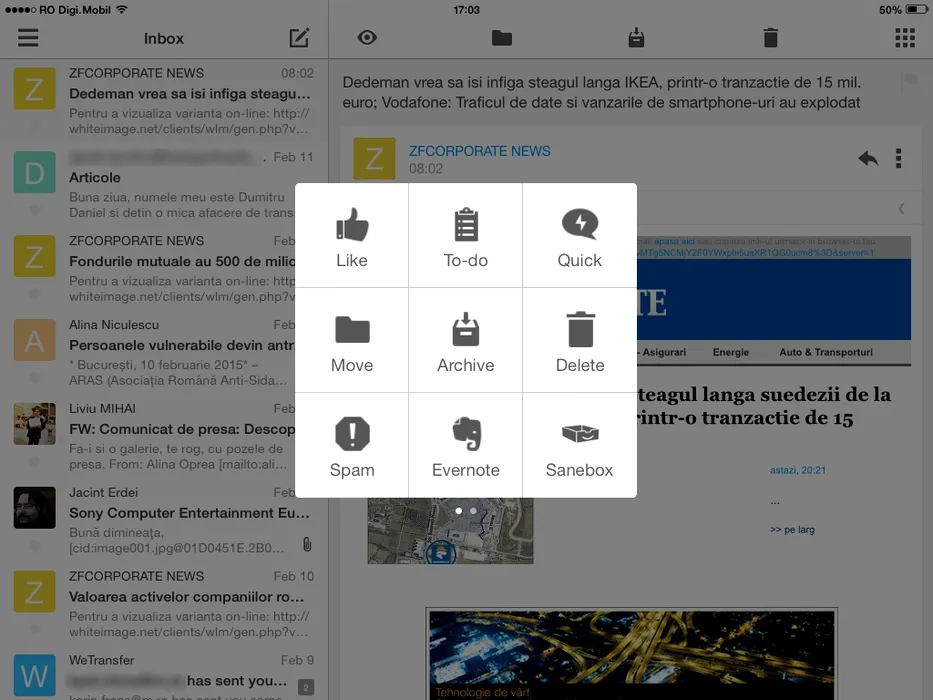
Task: Delete the email using popup trash
Action: pos(580,342)
